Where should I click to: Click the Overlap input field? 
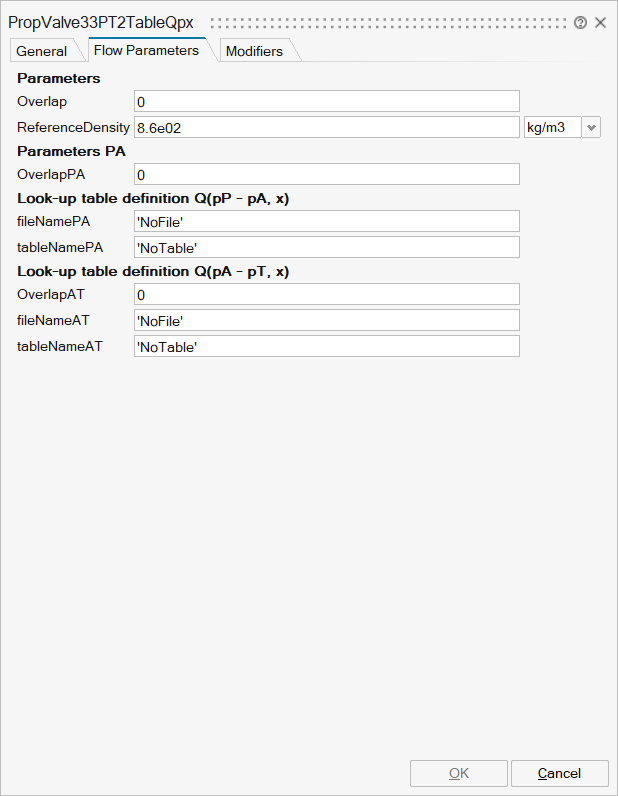[326, 101]
